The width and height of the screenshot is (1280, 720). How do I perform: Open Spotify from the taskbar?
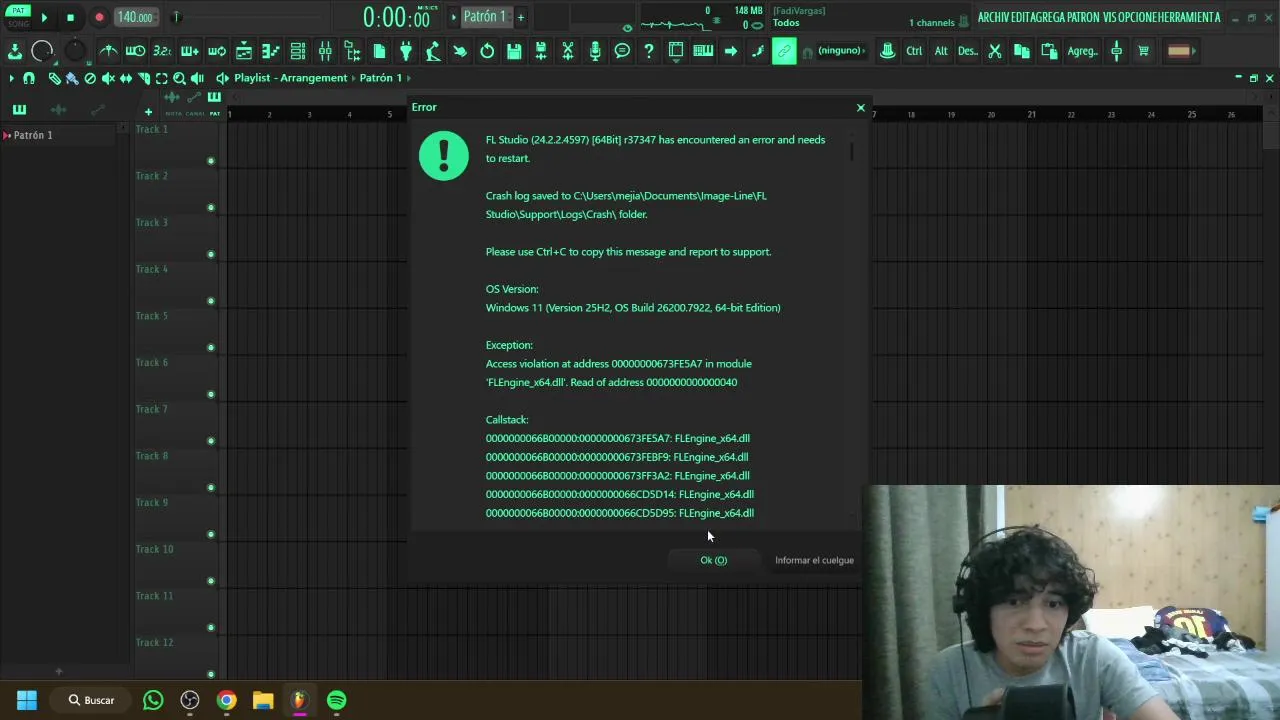[x=337, y=700]
